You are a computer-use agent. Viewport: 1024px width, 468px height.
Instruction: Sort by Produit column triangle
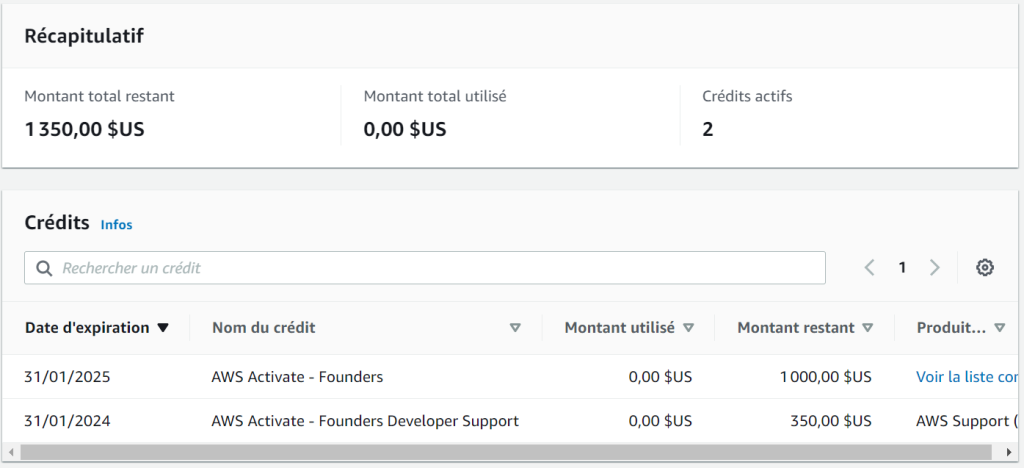coord(999,328)
